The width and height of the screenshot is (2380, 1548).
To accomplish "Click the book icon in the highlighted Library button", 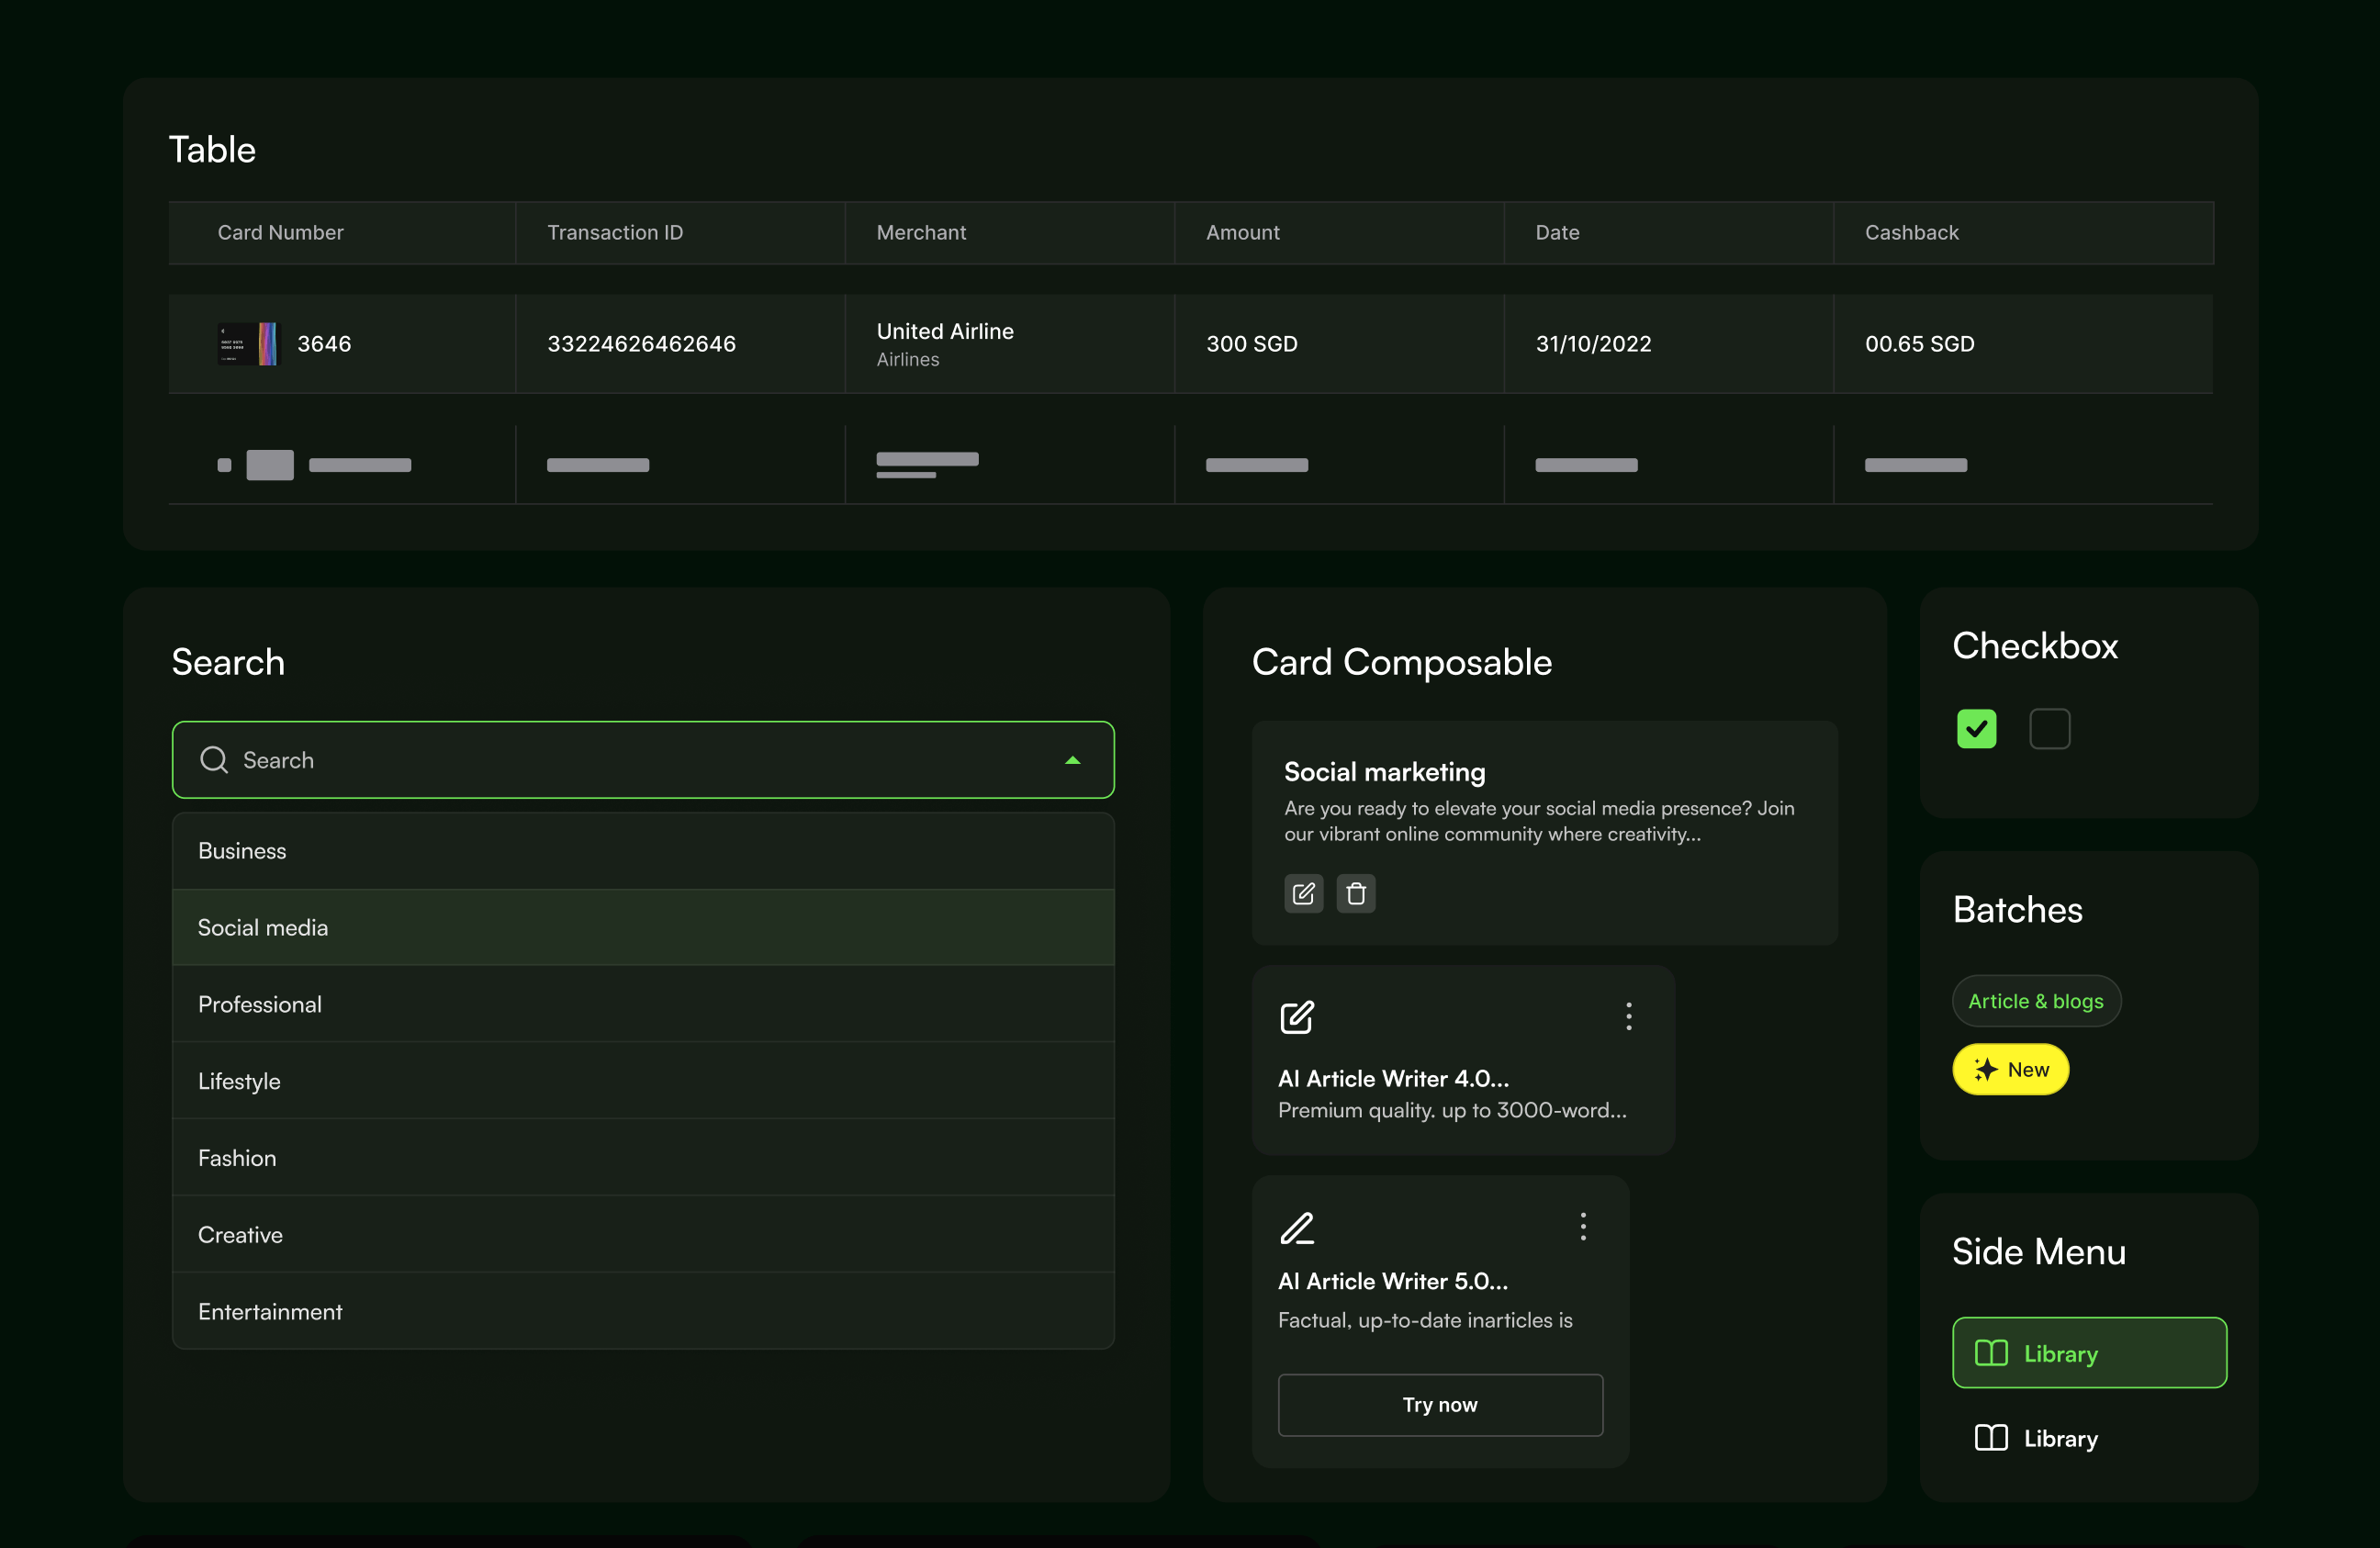I will (1990, 1353).
